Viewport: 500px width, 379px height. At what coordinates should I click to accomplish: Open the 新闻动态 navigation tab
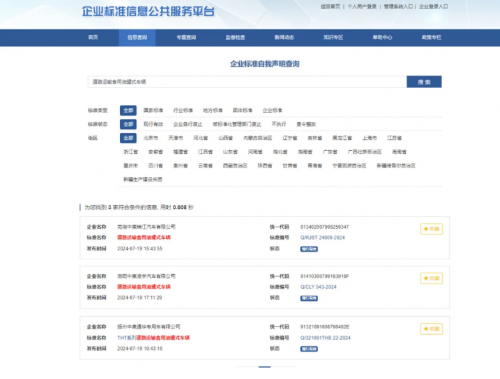pyautogui.click(x=284, y=37)
